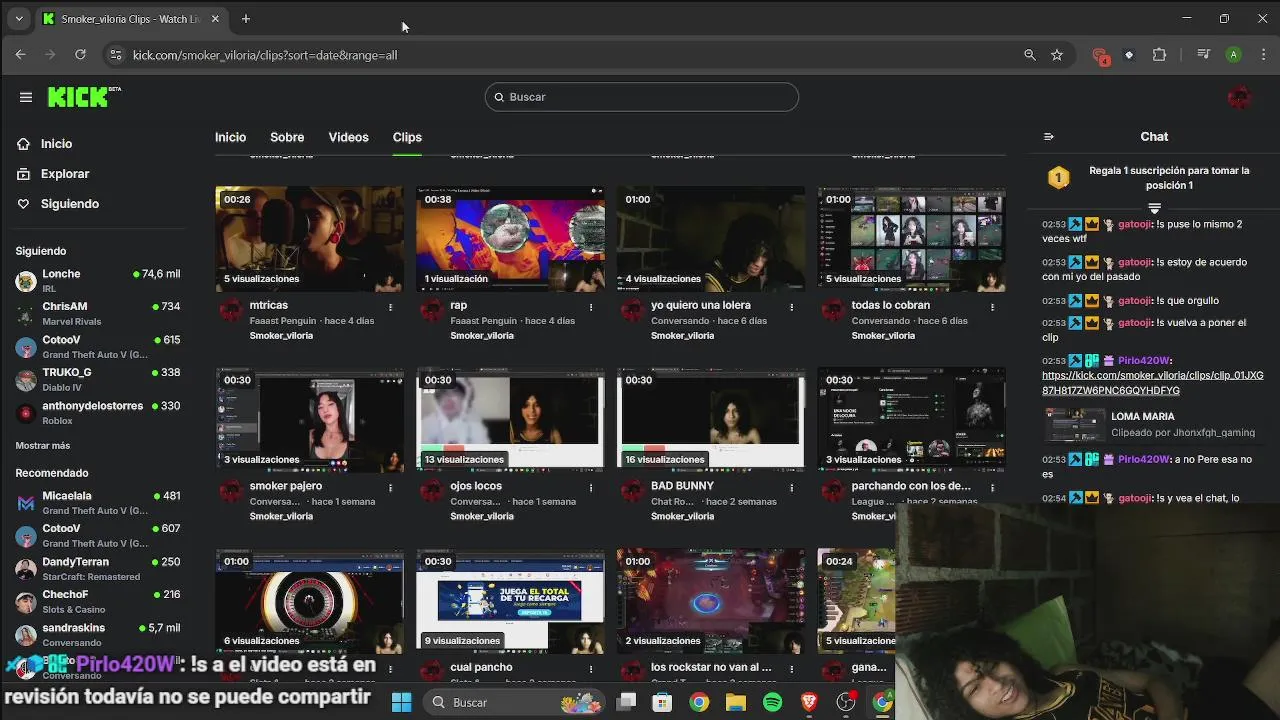
Task: Play the BAD BUNNY clip thumbnail
Action: (x=711, y=420)
